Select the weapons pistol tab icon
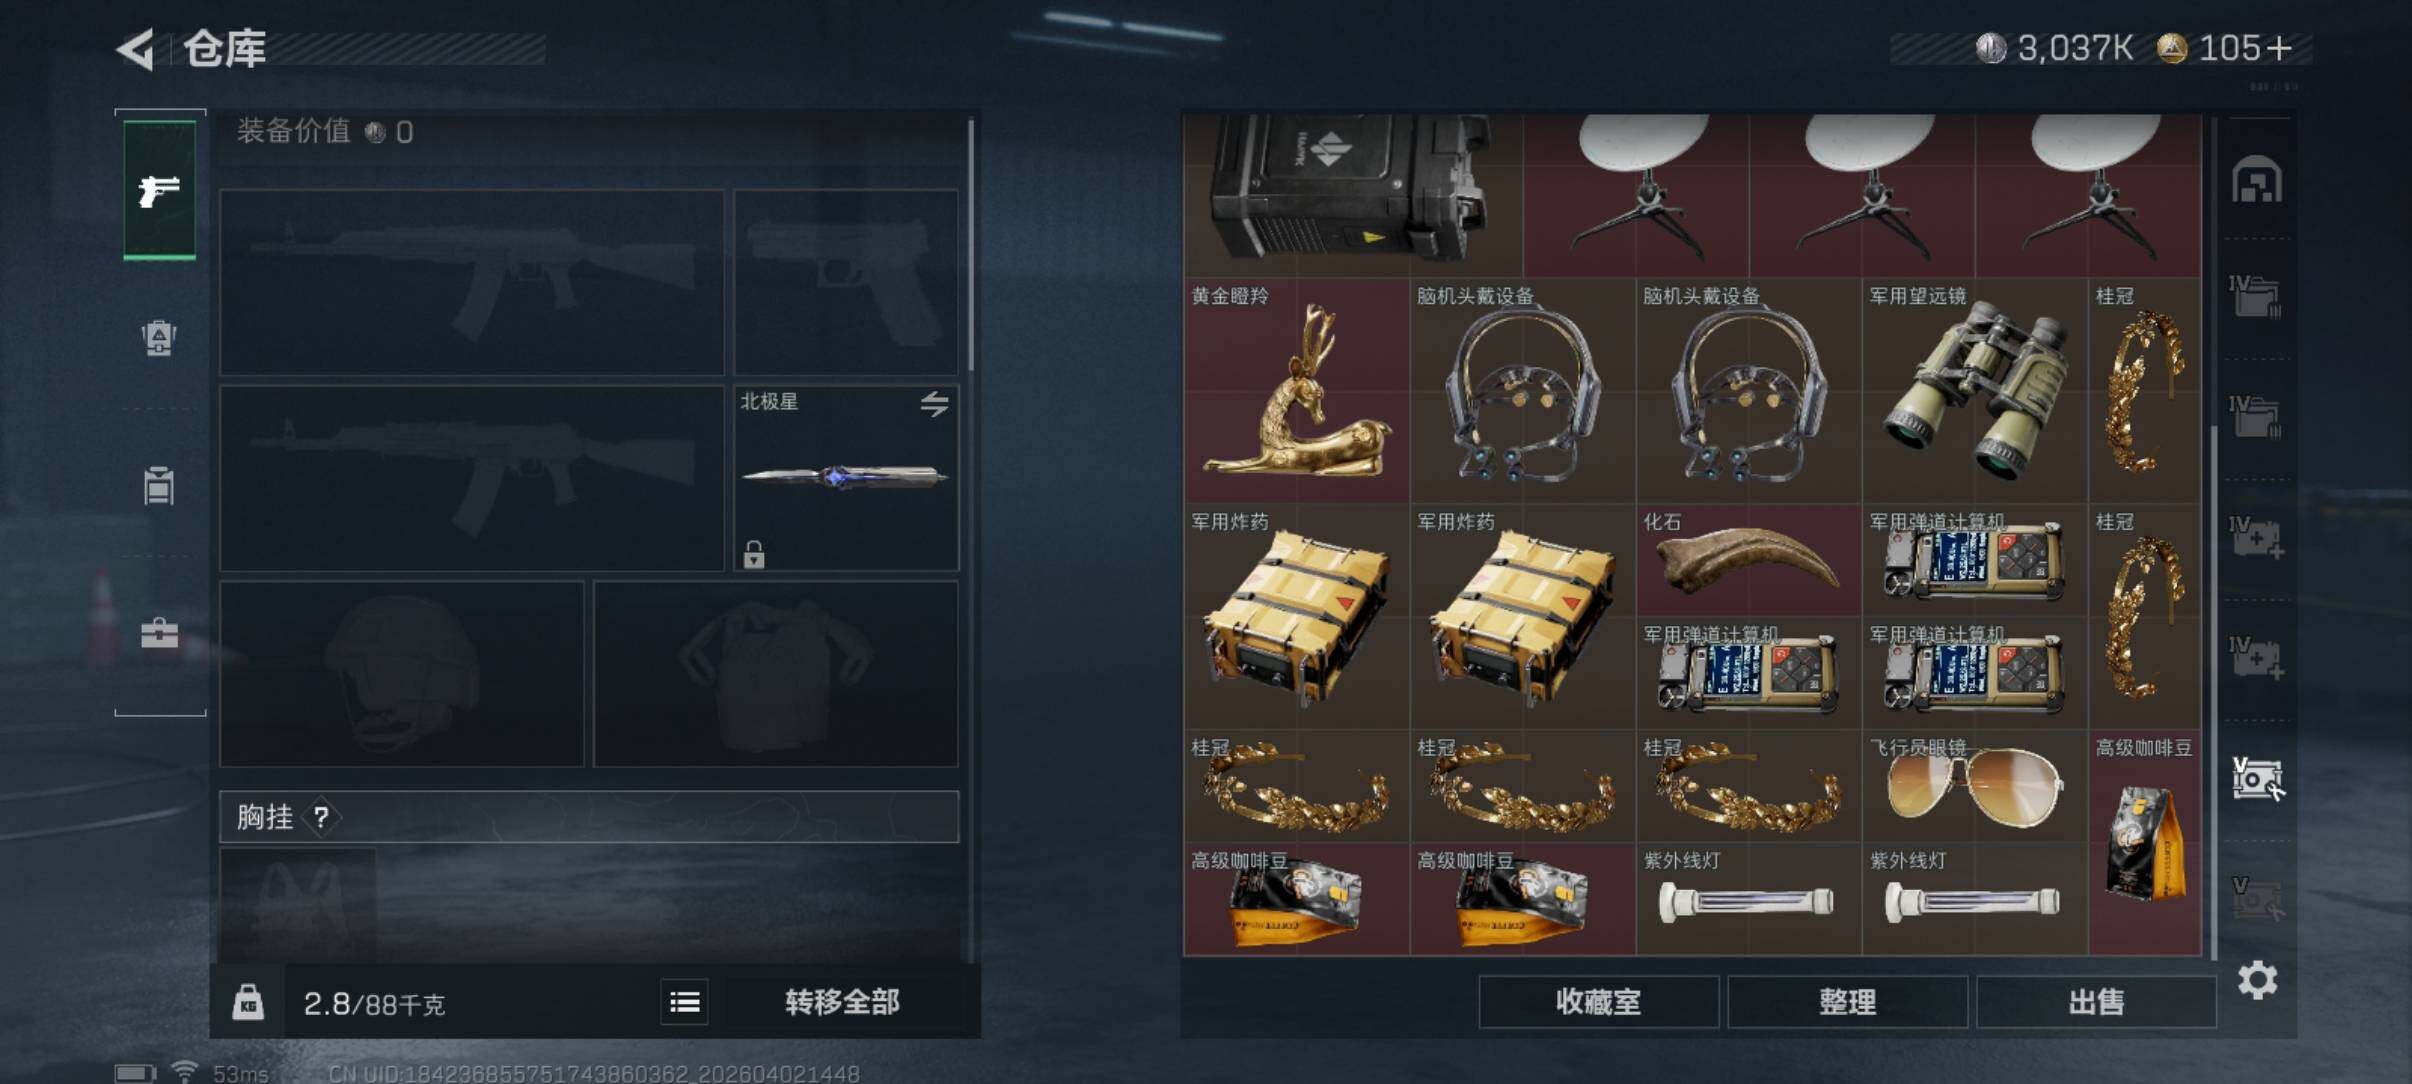2412x1084 pixels. coord(160,190)
